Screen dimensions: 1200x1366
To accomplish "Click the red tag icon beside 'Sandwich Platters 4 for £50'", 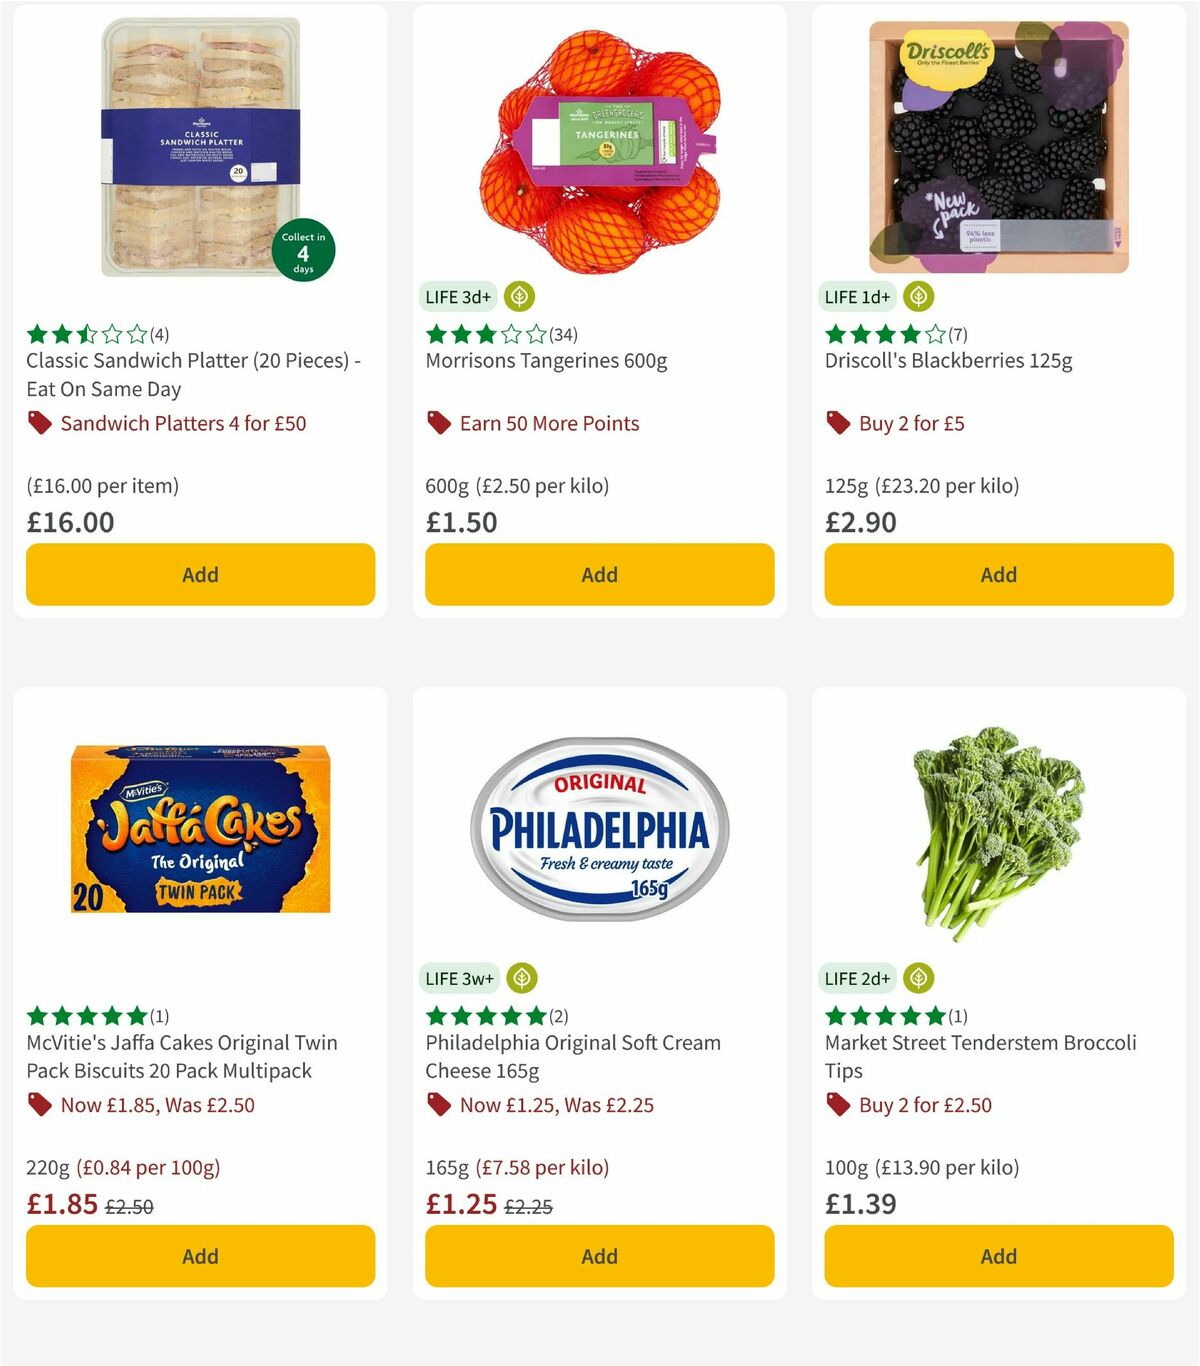I will point(39,423).
